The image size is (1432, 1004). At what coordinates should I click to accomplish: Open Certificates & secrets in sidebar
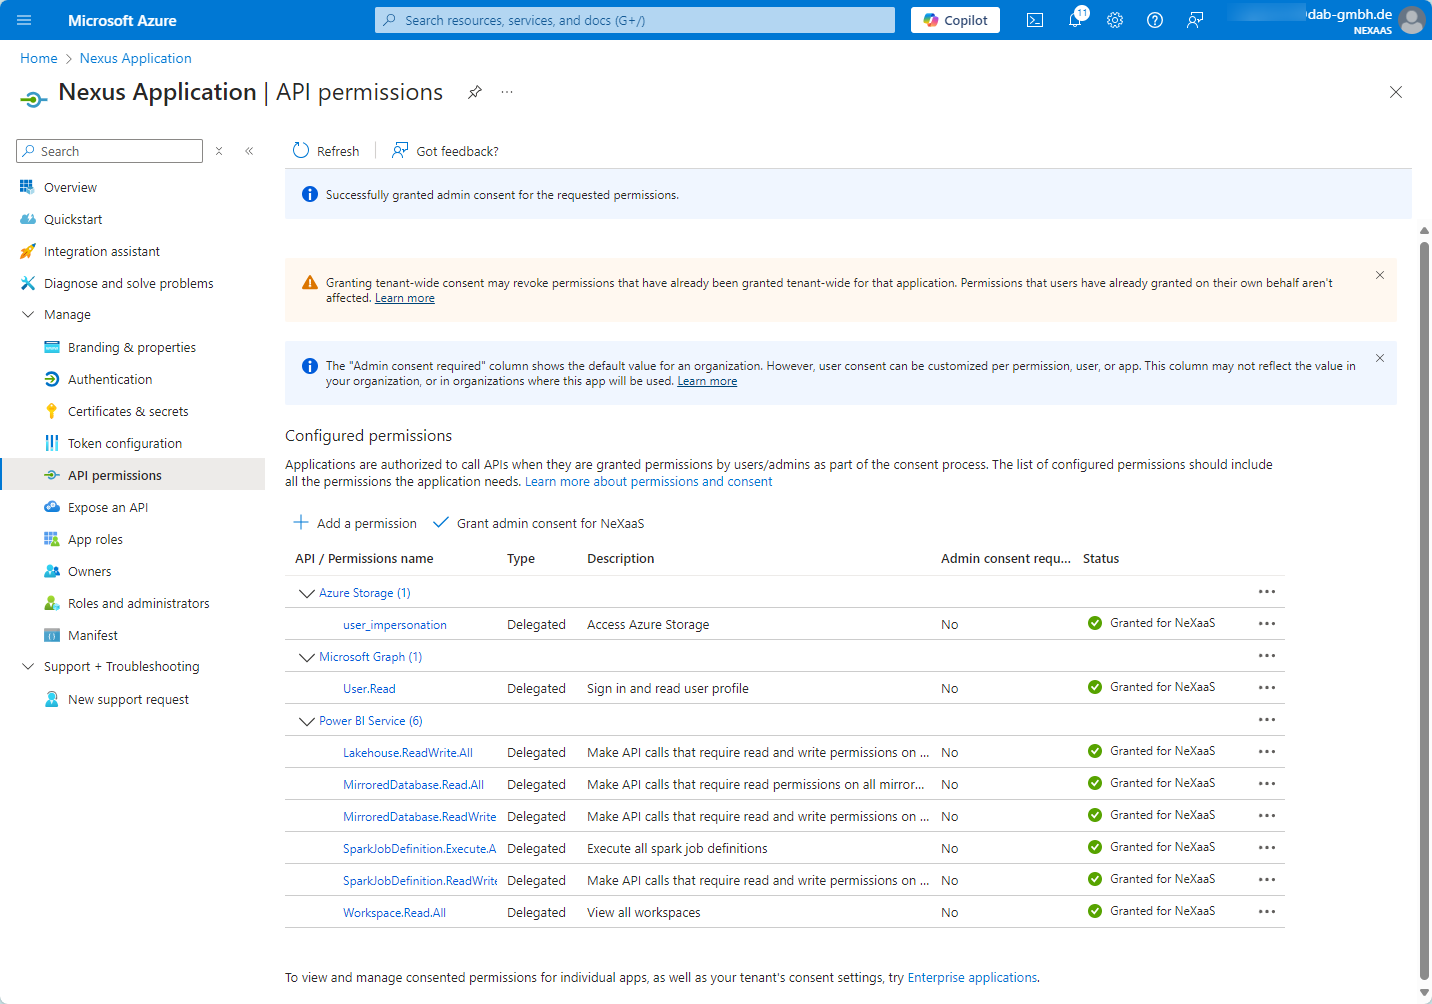(127, 411)
